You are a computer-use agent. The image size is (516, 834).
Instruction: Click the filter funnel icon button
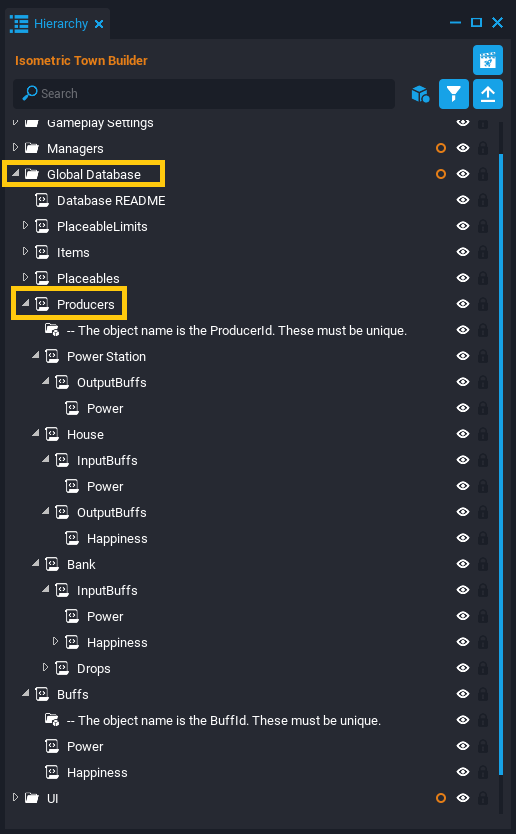pyautogui.click(x=453, y=94)
